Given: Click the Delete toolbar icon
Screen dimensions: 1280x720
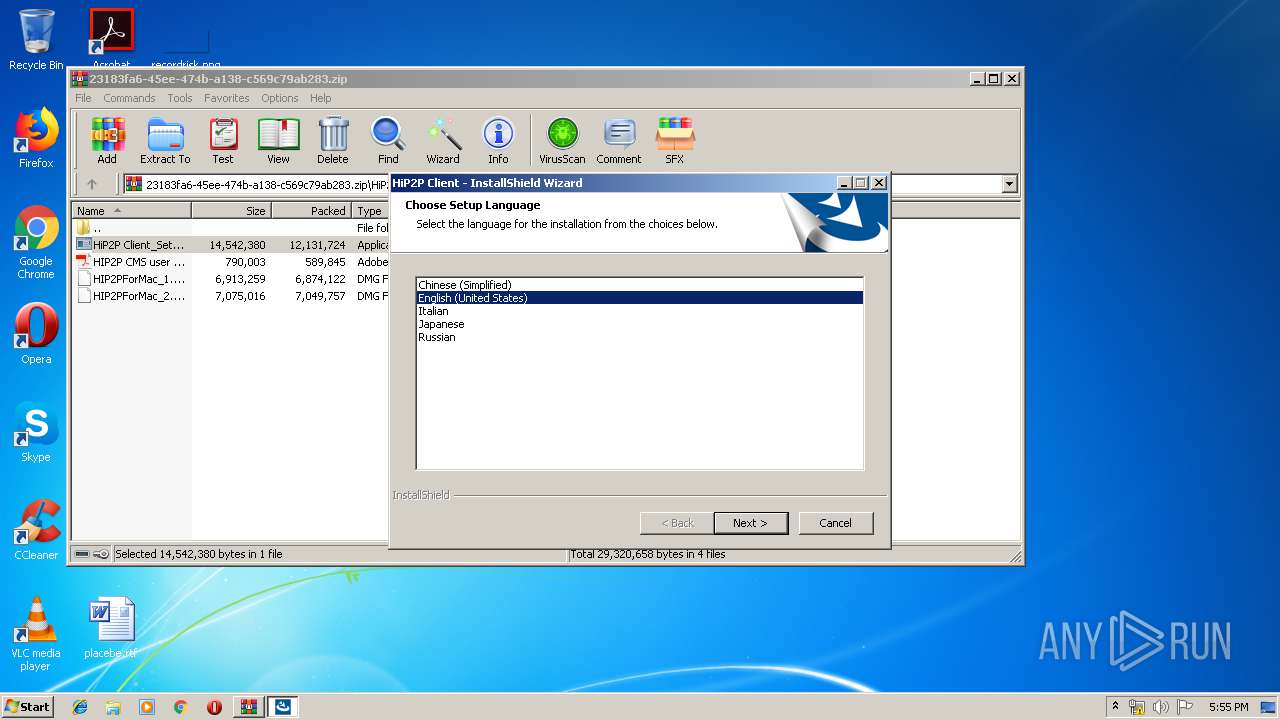Looking at the screenshot, I should click(333, 140).
